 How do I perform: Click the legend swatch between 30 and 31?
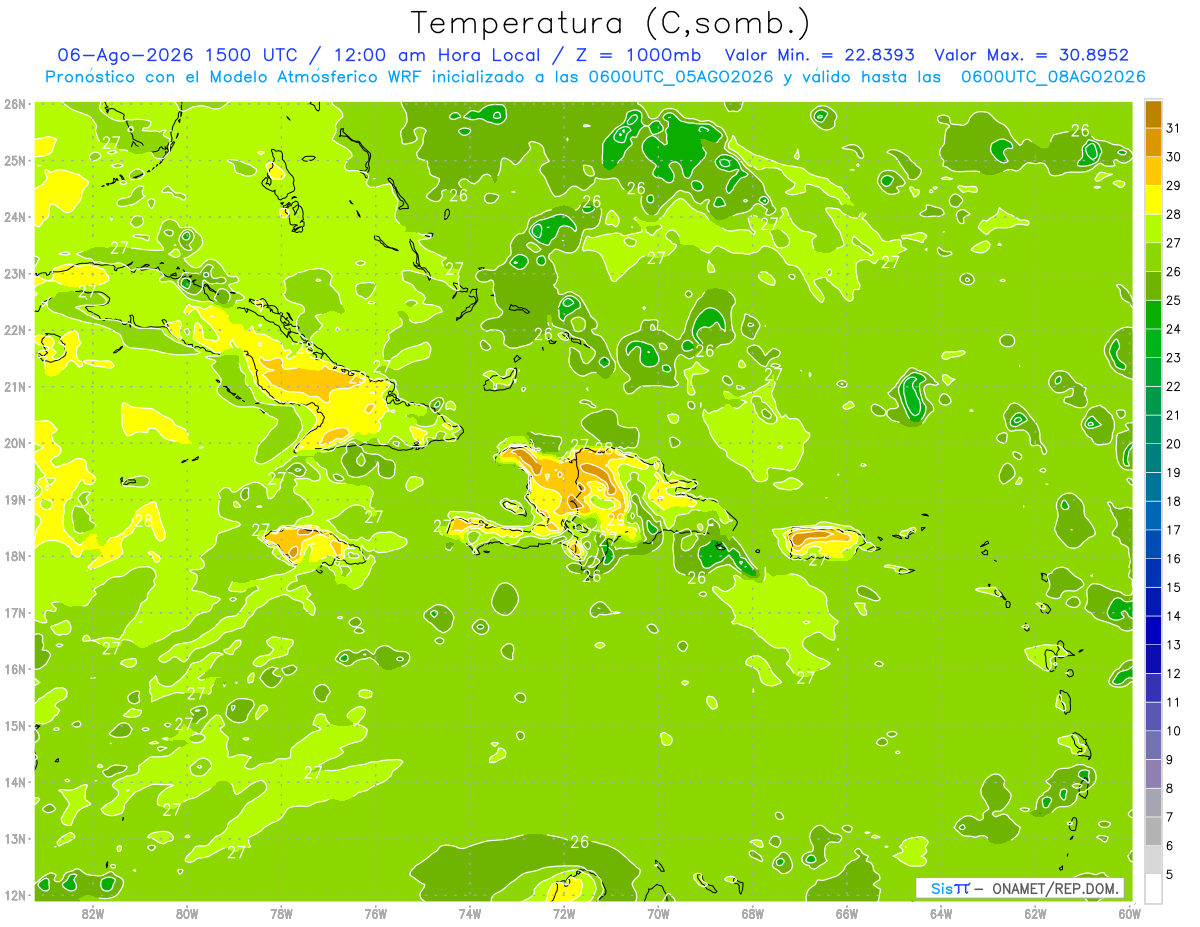point(1153,142)
